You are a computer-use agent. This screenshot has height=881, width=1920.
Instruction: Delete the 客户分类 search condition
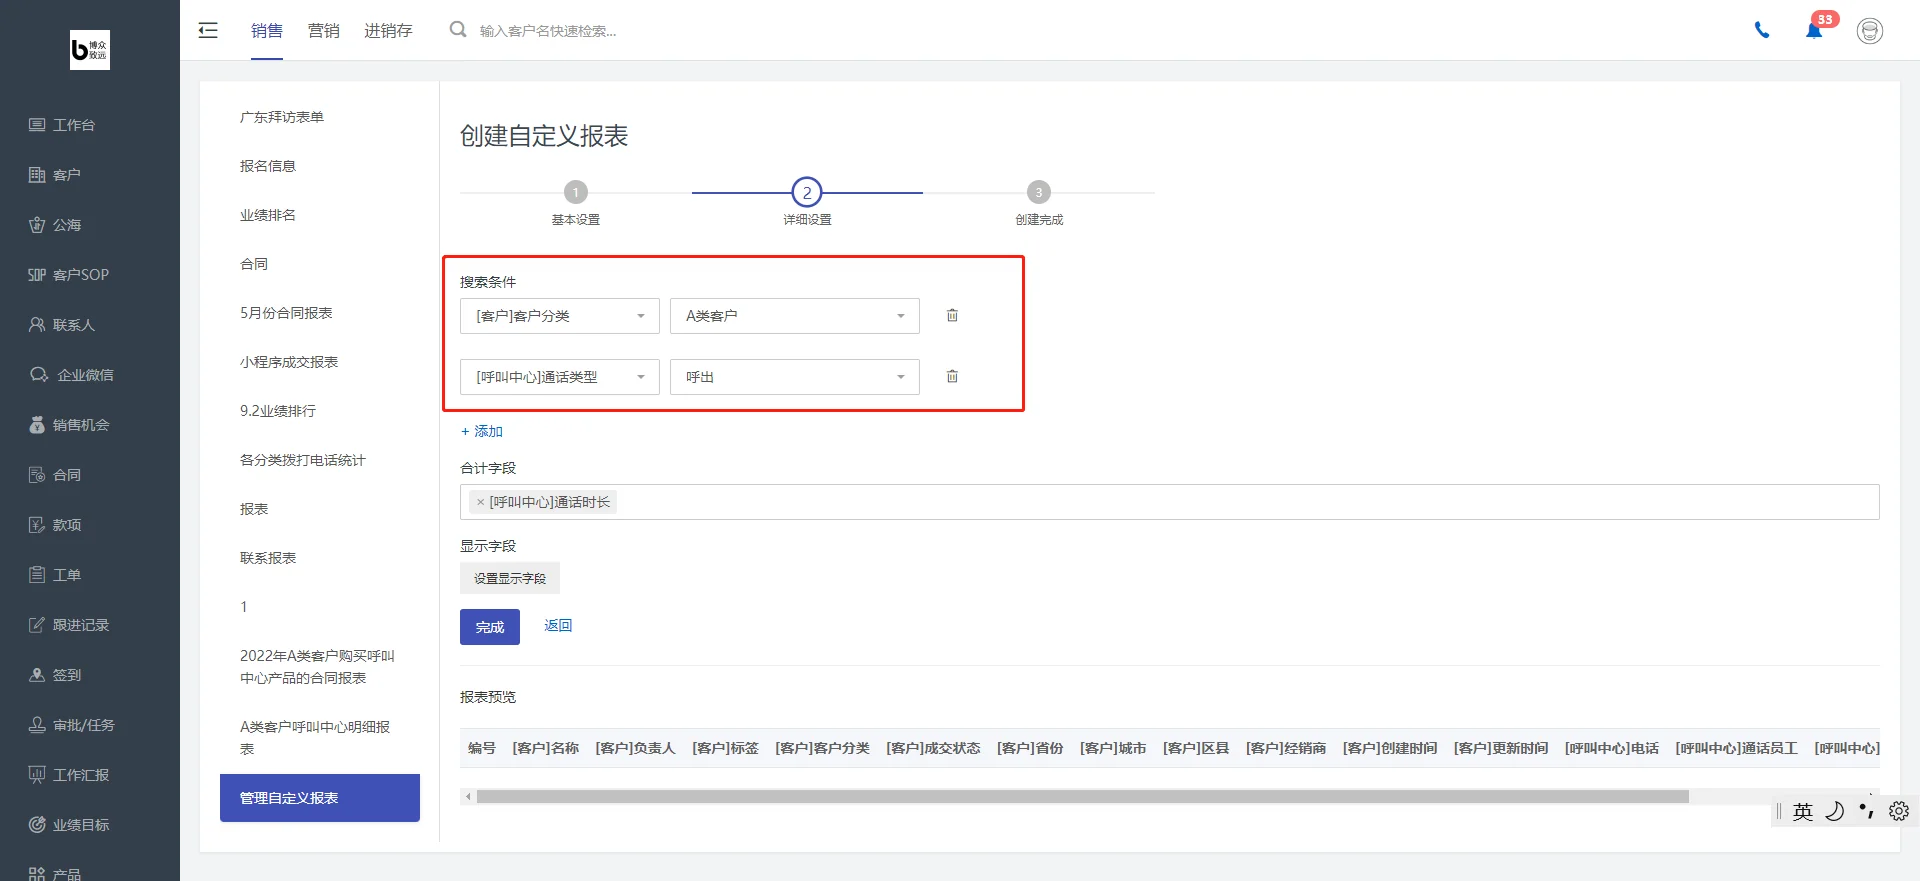coord(952,315)
